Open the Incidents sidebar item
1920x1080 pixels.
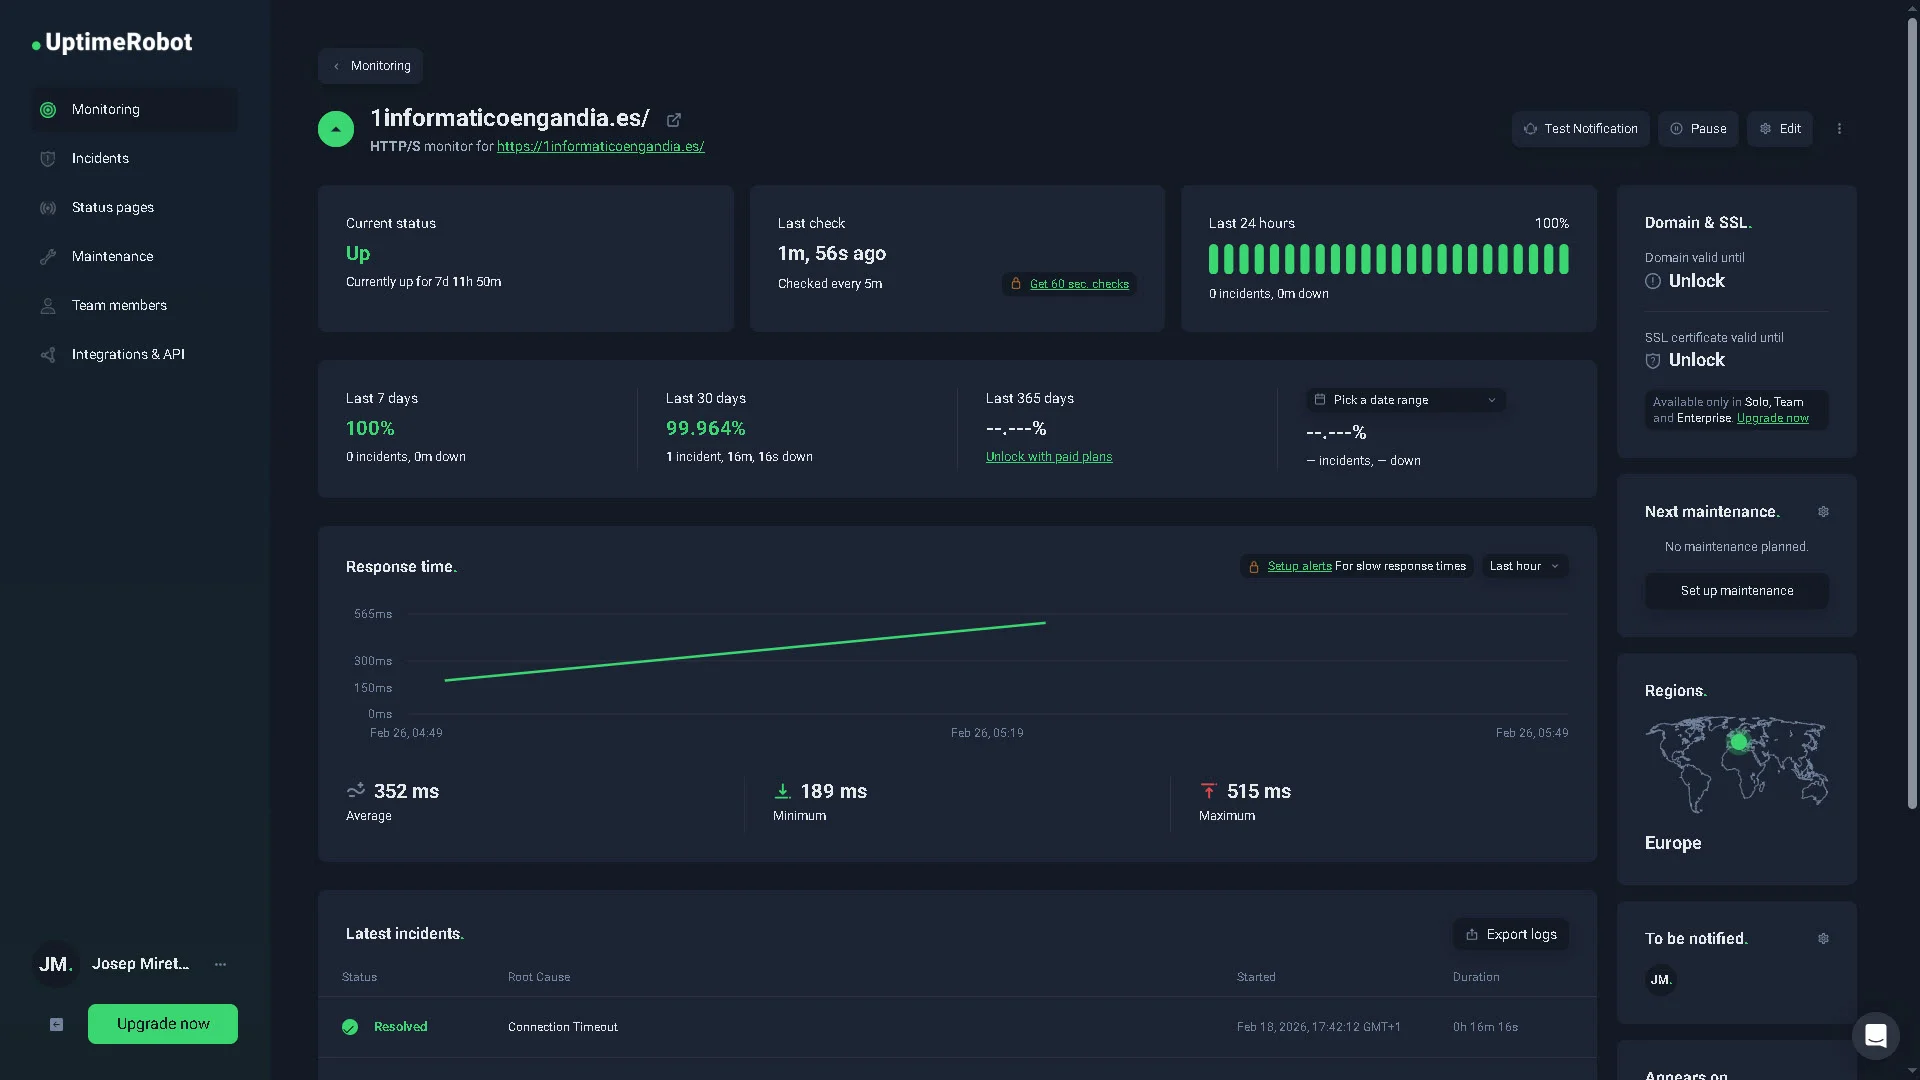(x=135, y=159)
